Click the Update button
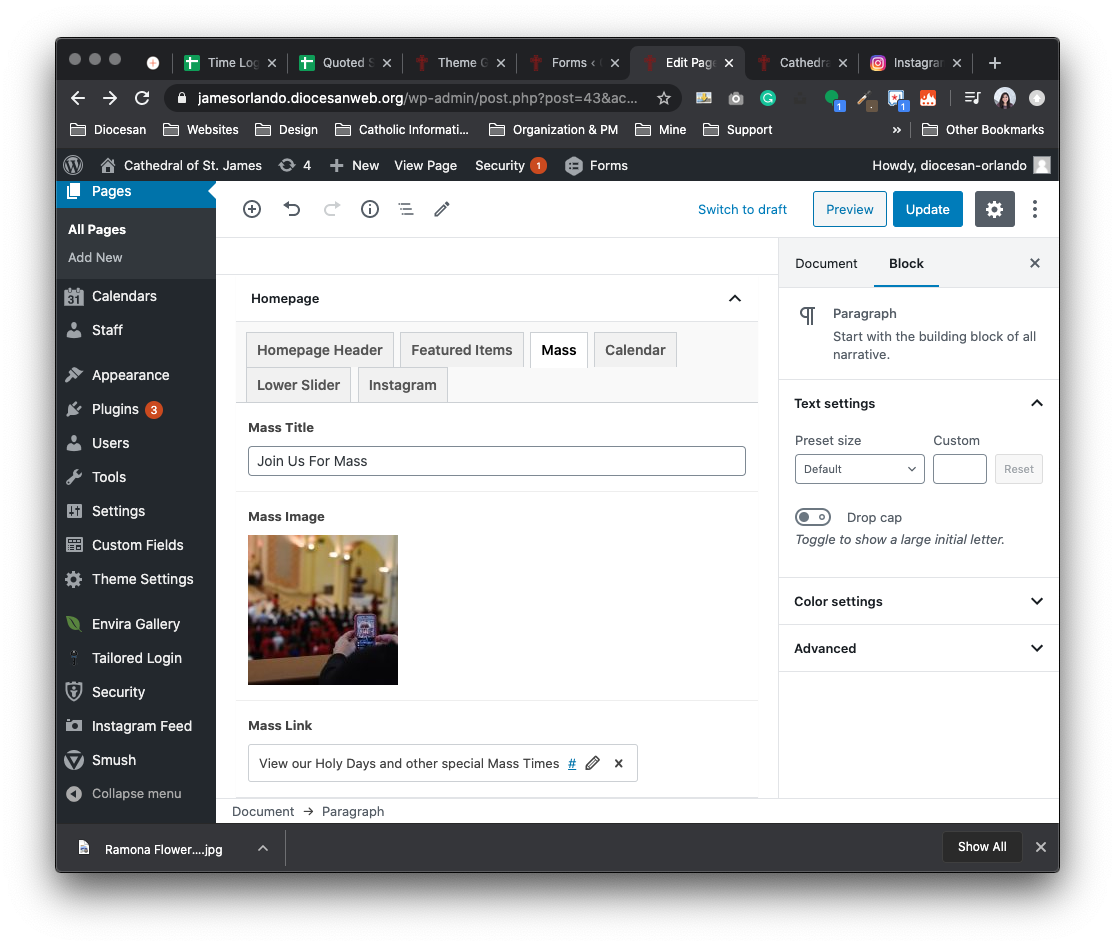 pos(927,209)
